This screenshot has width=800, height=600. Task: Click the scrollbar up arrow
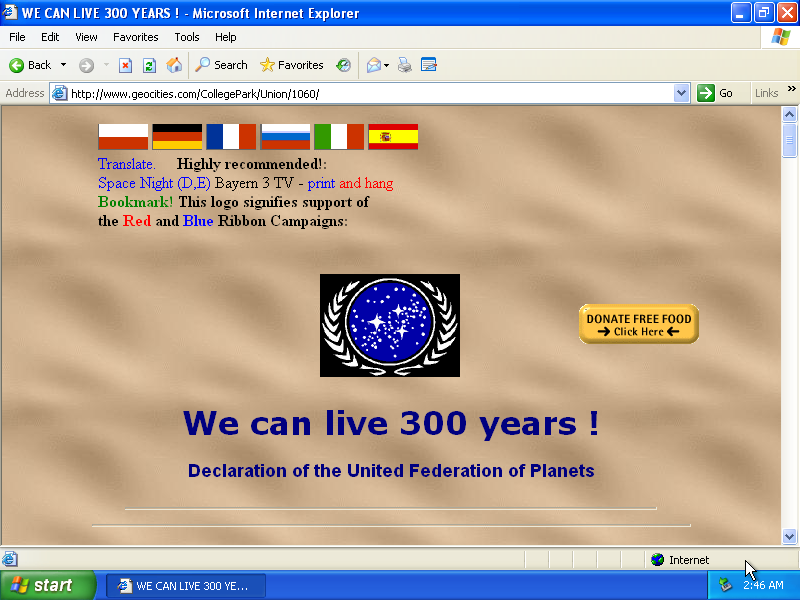(x=789, y=114)
